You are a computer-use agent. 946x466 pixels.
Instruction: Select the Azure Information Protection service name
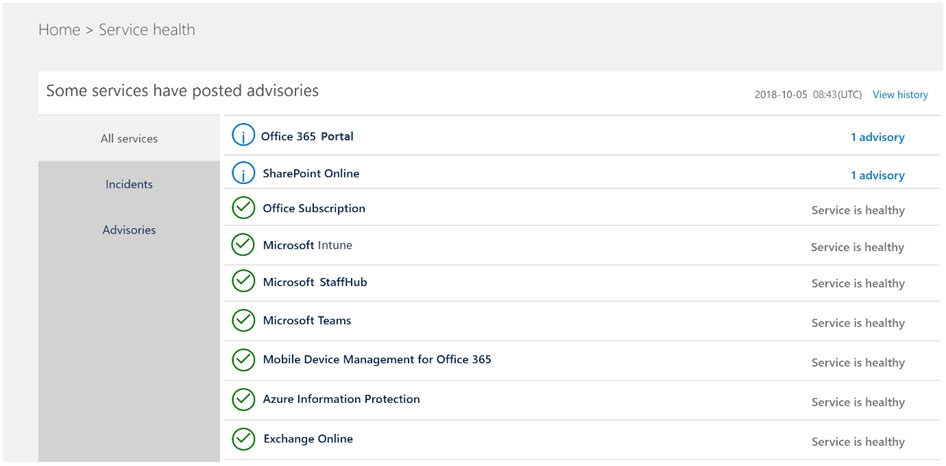click(341, 399)
